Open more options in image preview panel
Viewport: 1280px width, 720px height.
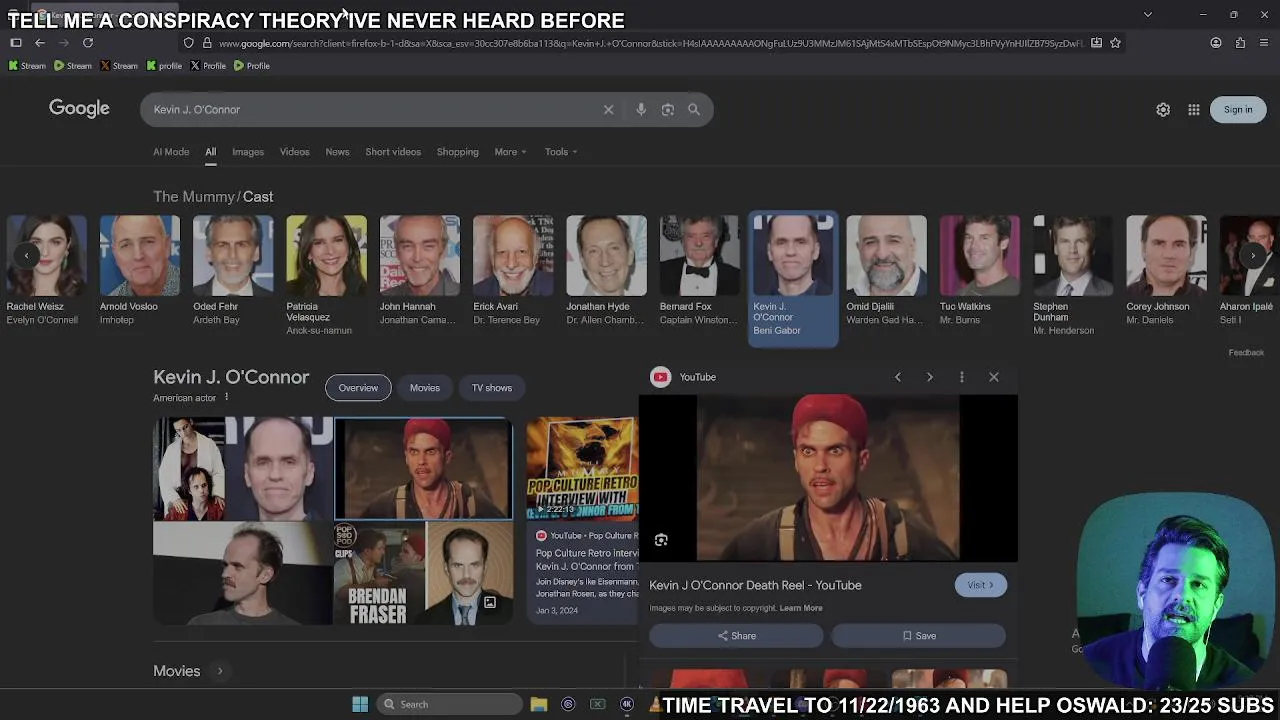tap(962, 377)
